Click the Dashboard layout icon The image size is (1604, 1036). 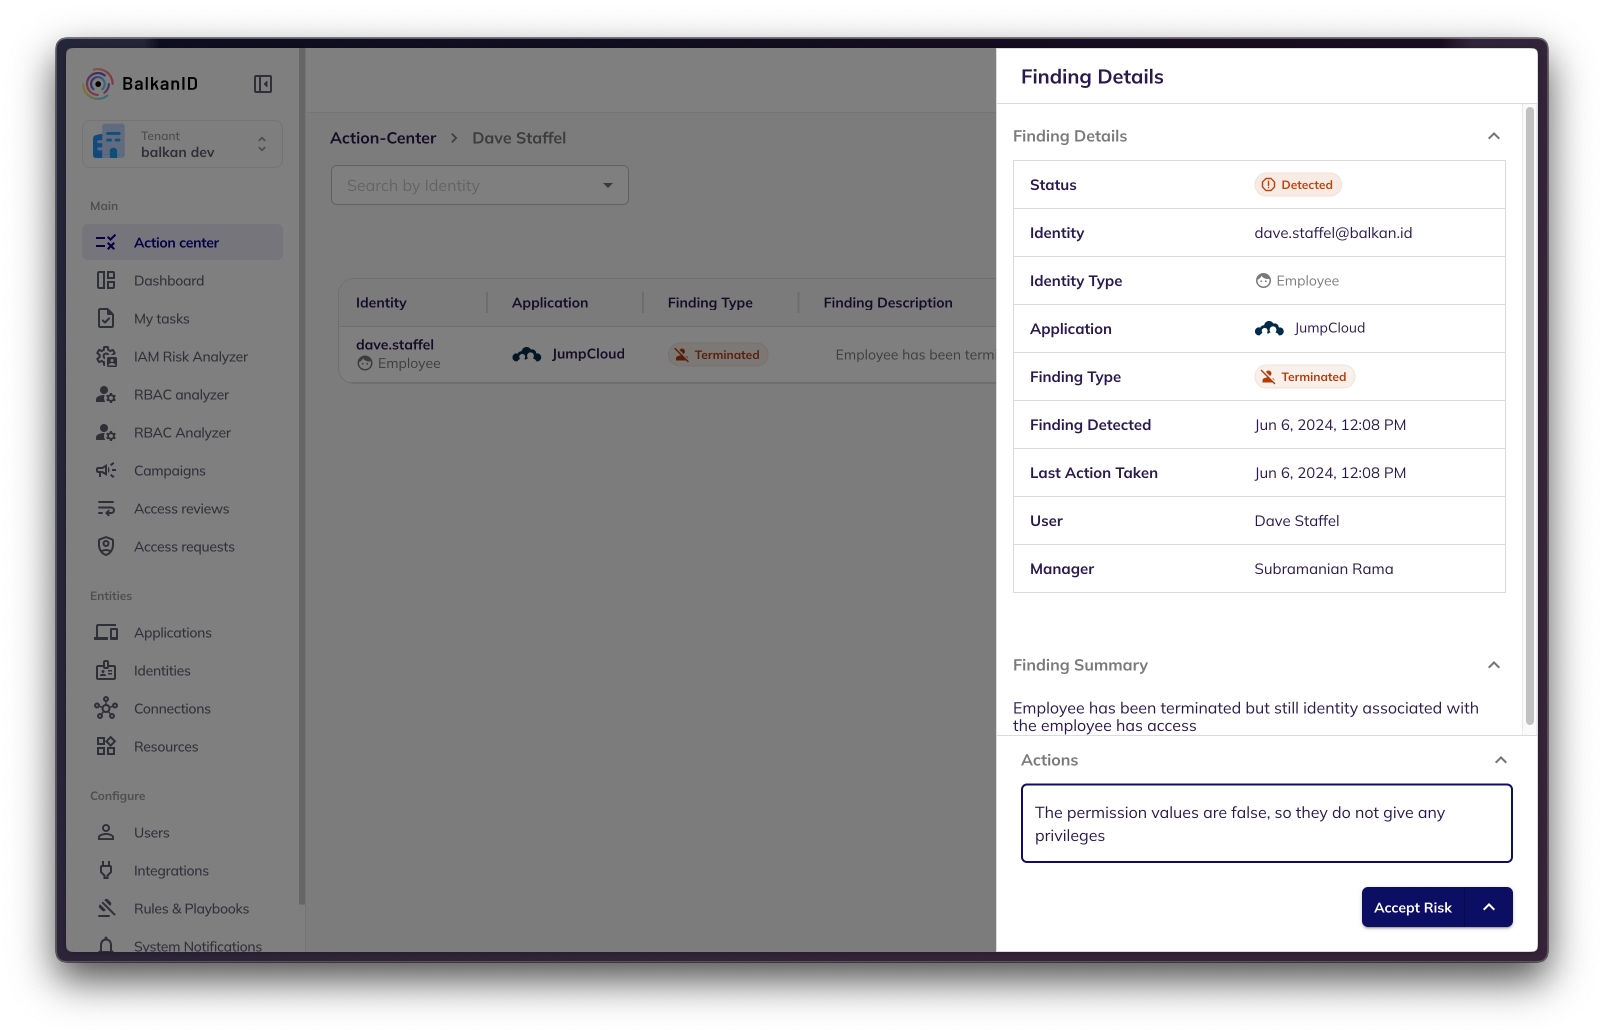pyautogui.click(x=106, y=280)
